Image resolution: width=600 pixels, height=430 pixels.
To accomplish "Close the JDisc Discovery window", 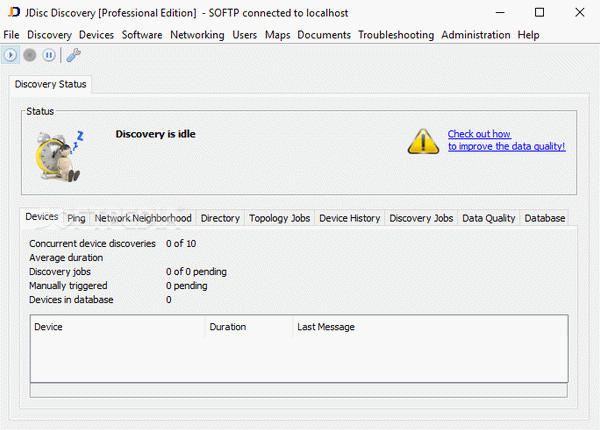I will (580, 13).
